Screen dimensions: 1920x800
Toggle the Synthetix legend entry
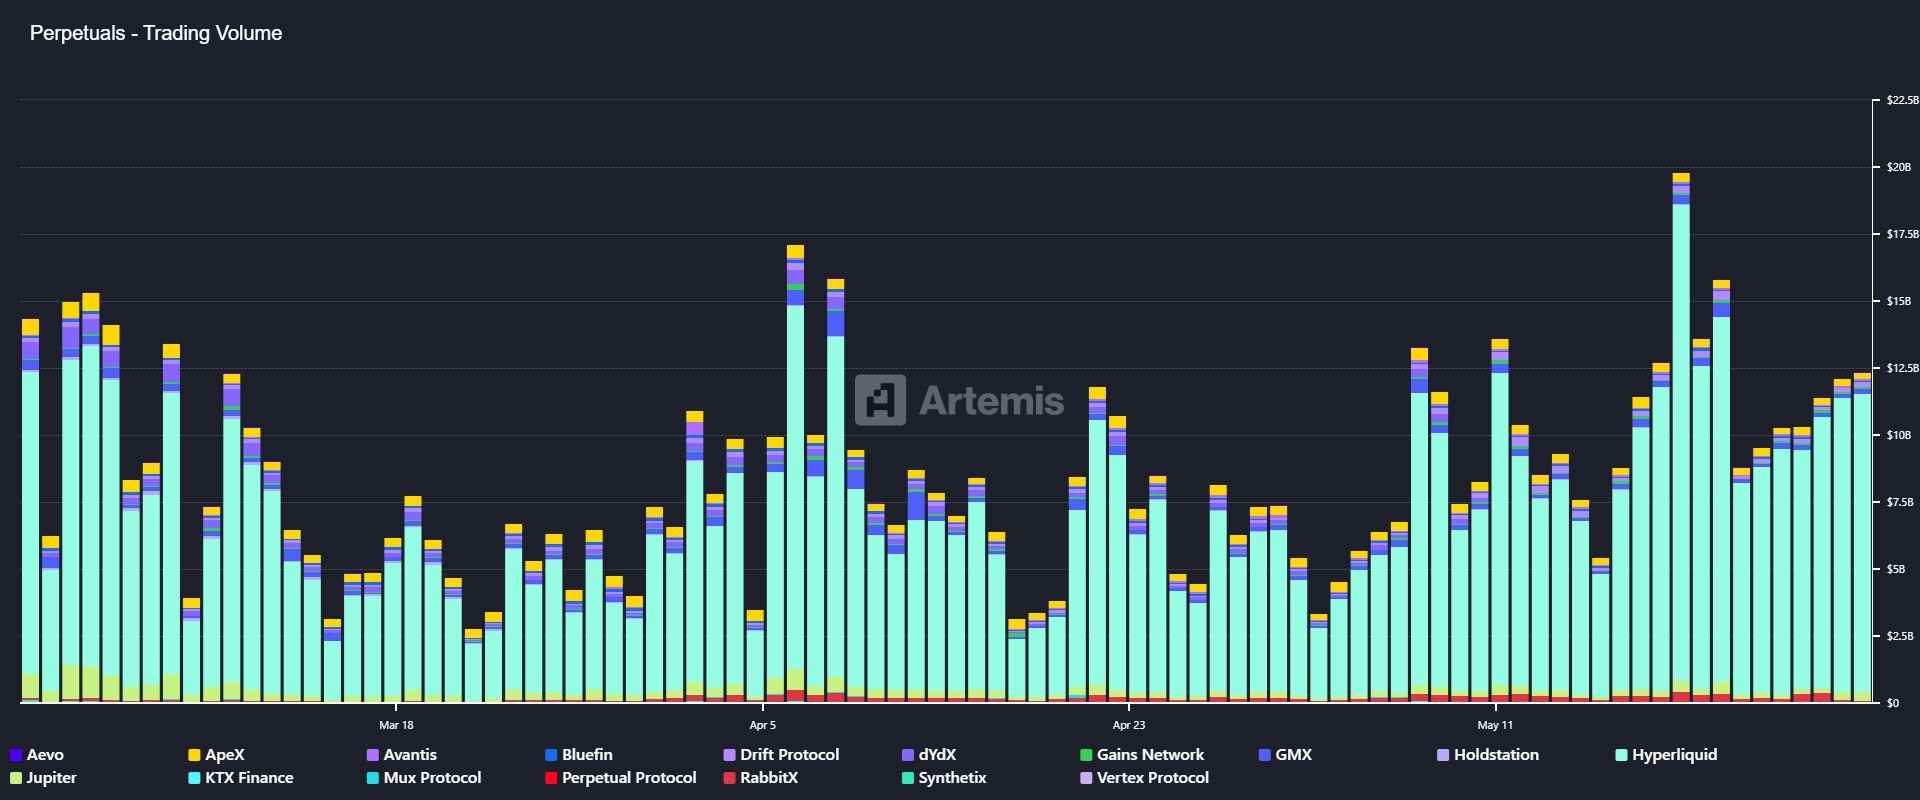click(952, 778)
